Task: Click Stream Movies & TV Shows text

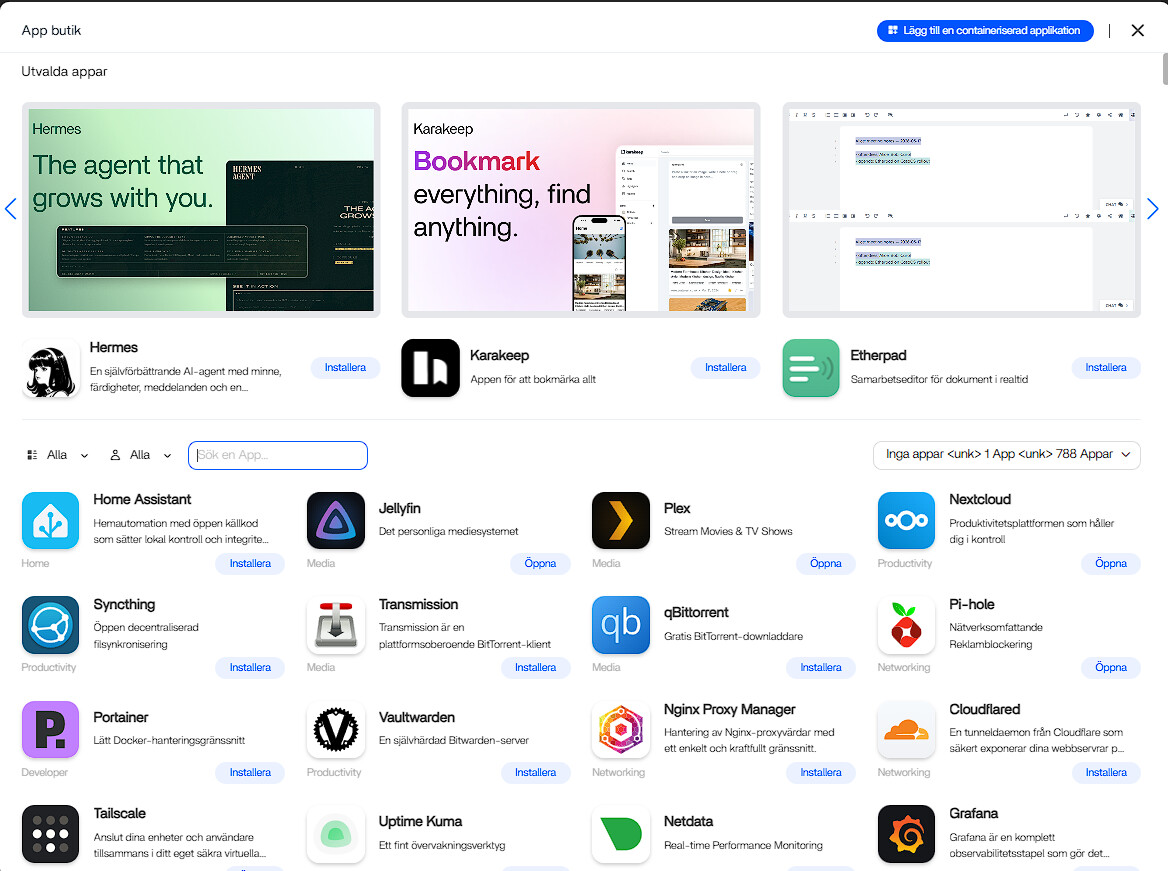Action: coord(728,531)
